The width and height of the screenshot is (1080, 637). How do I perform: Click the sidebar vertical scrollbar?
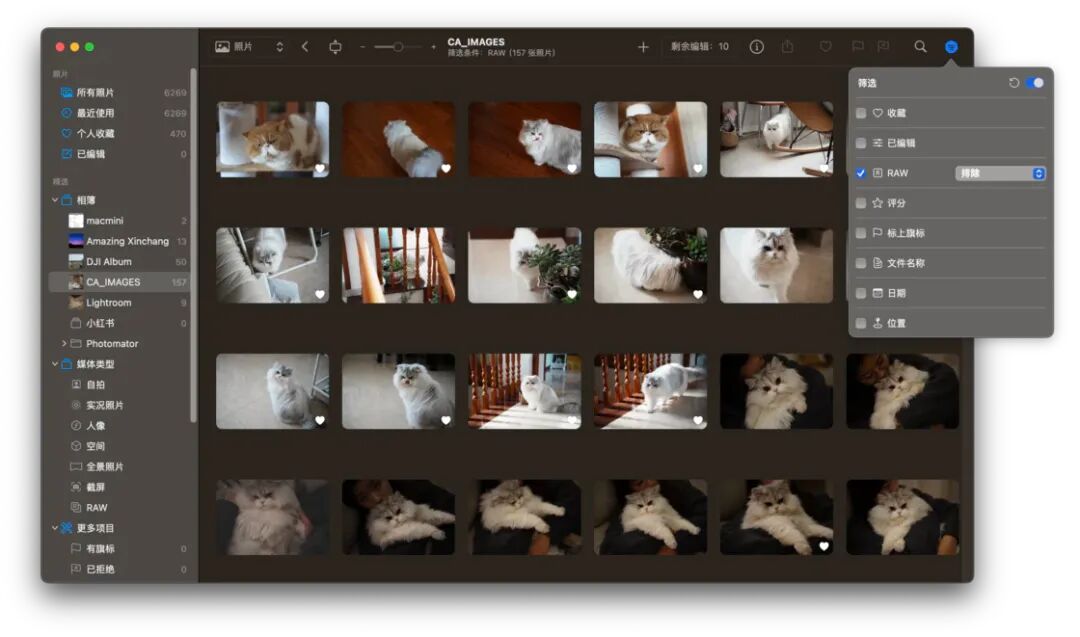pos(194,244)
